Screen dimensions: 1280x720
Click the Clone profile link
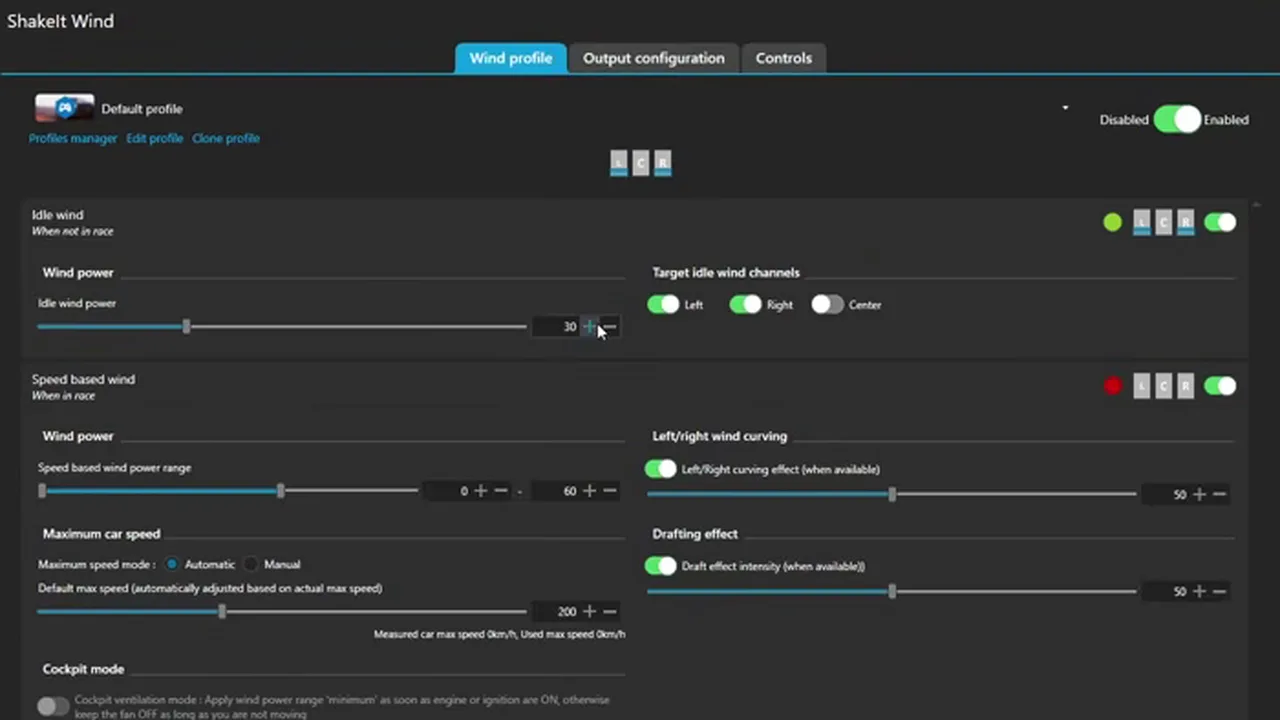(x=226, y=138)
